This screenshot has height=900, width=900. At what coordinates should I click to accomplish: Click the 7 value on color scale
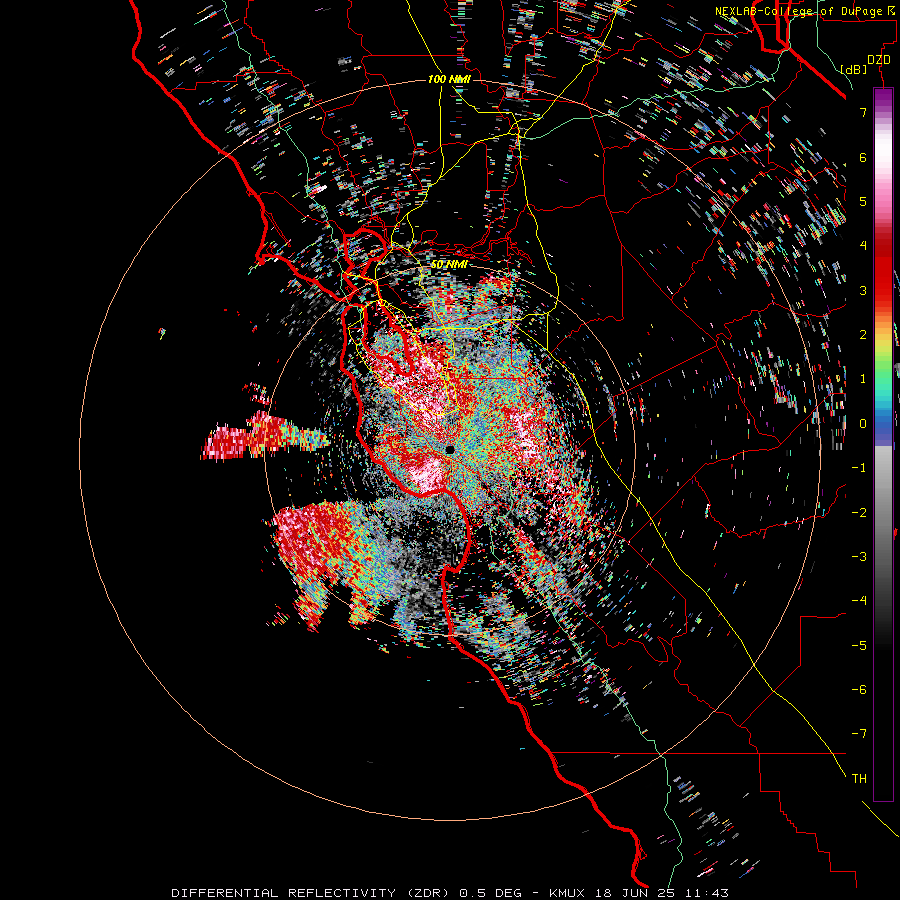[863, 112]
